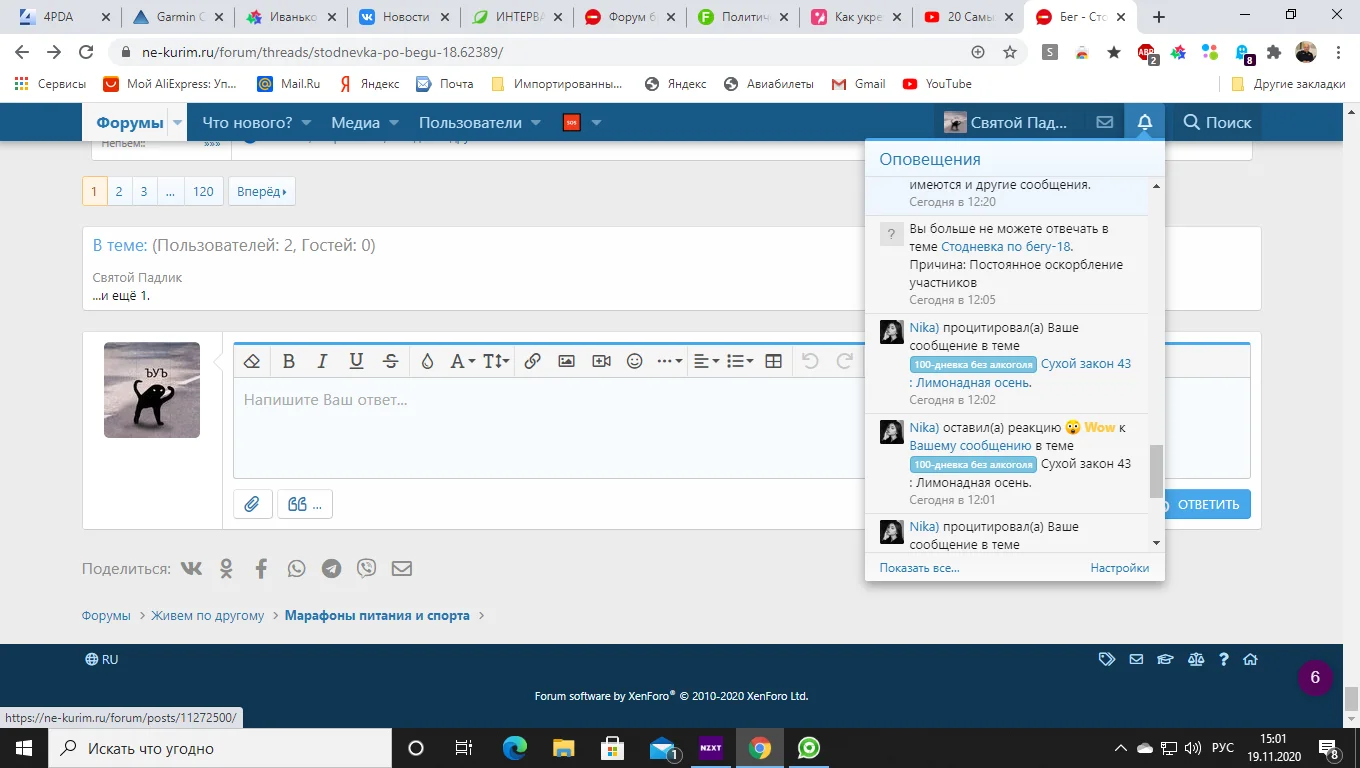Image resolution: width=1360 pixels, height=768 pixels.
Task: Open the Святой Пад... user account menu
Action: [1006, 122]
